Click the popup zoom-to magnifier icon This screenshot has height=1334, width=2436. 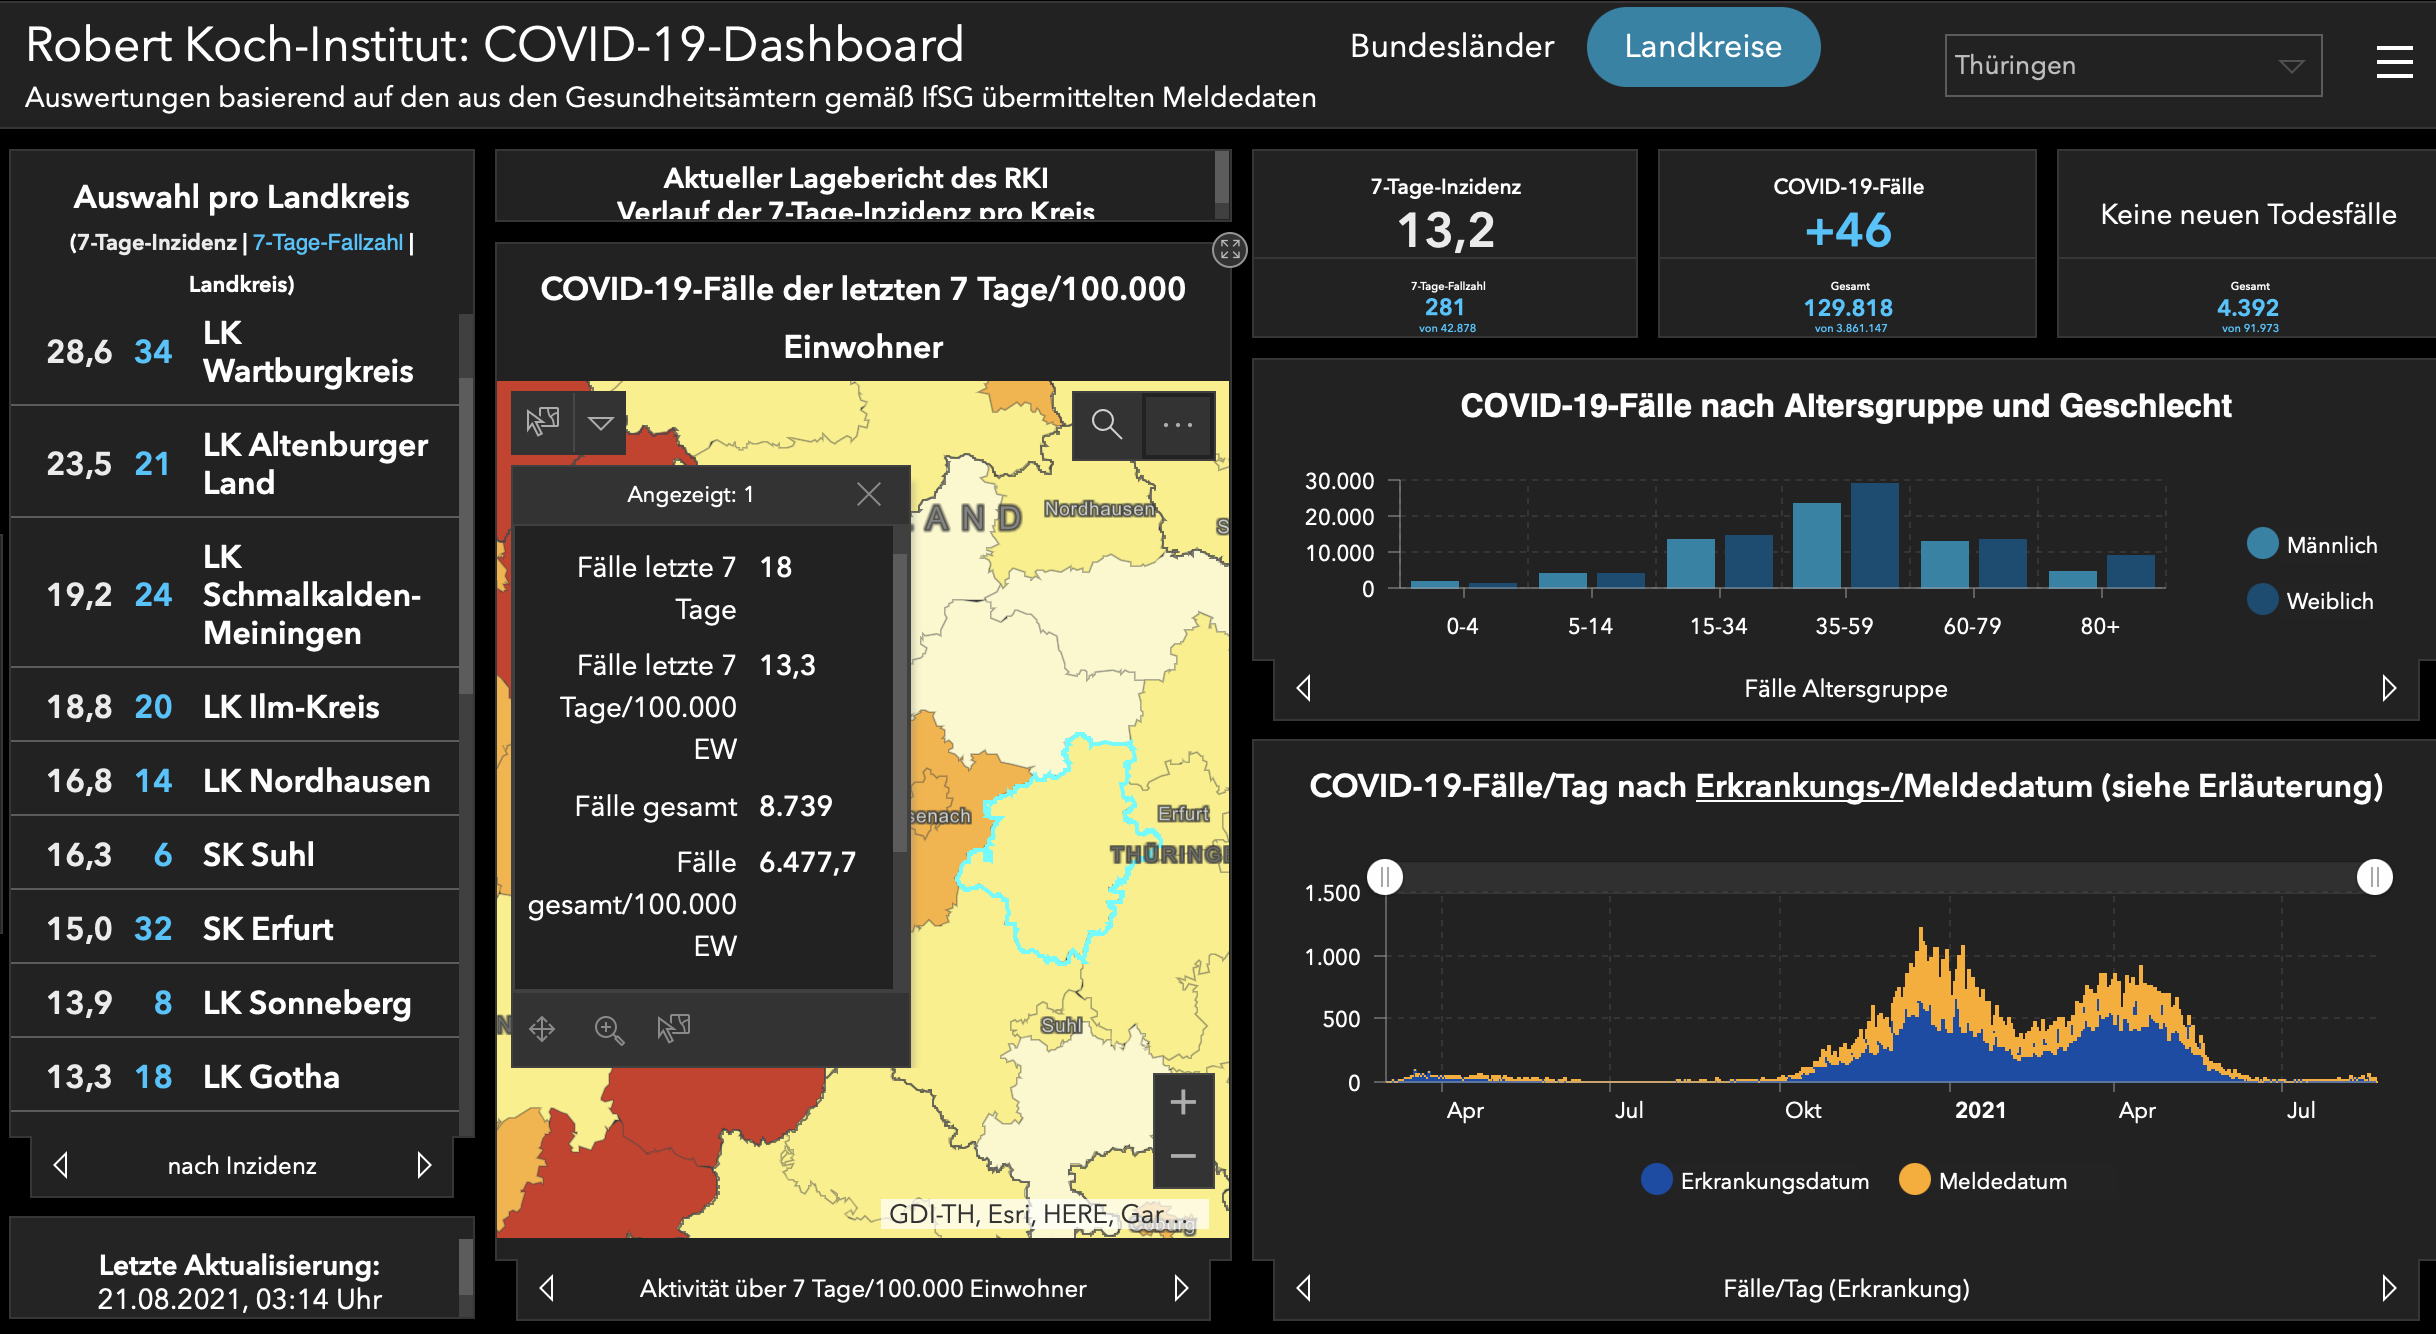pyautogui.click(x=609, y=1029)
